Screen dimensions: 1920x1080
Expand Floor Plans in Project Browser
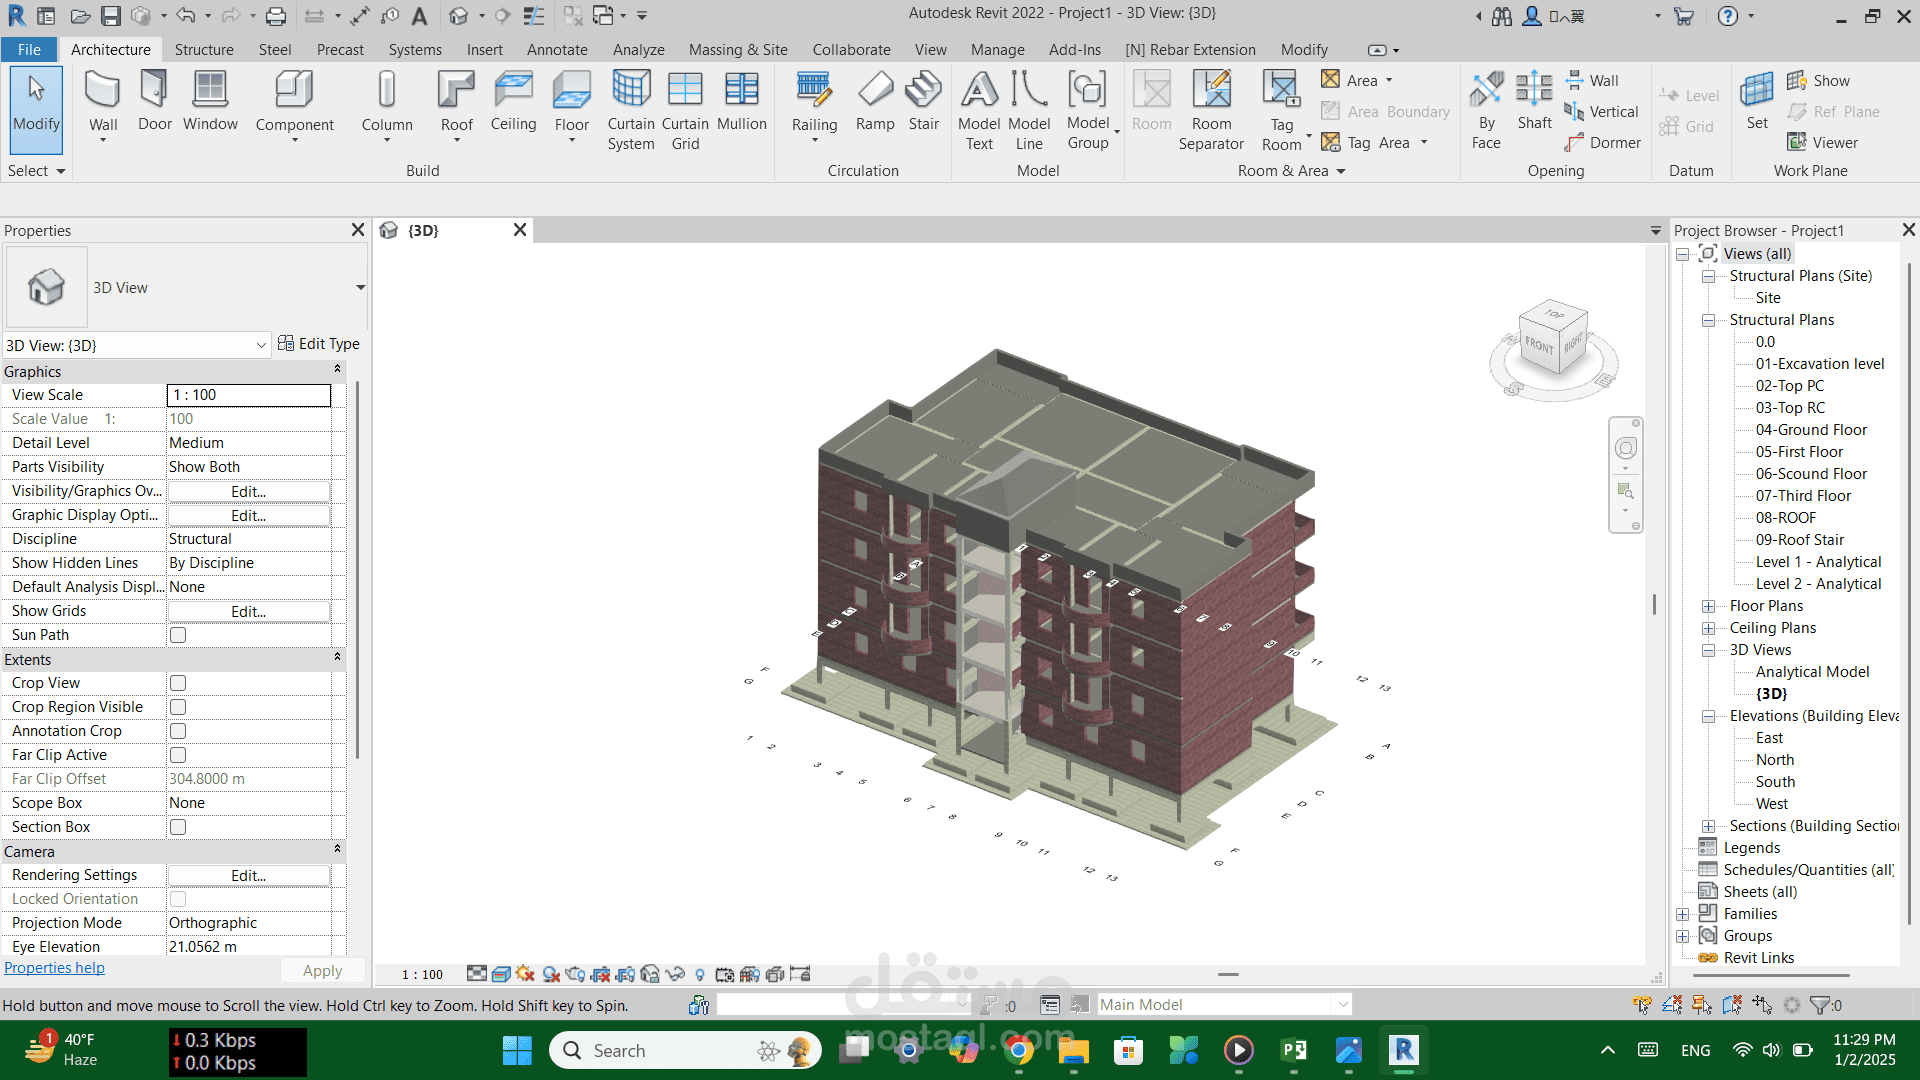click(1708, 606)
